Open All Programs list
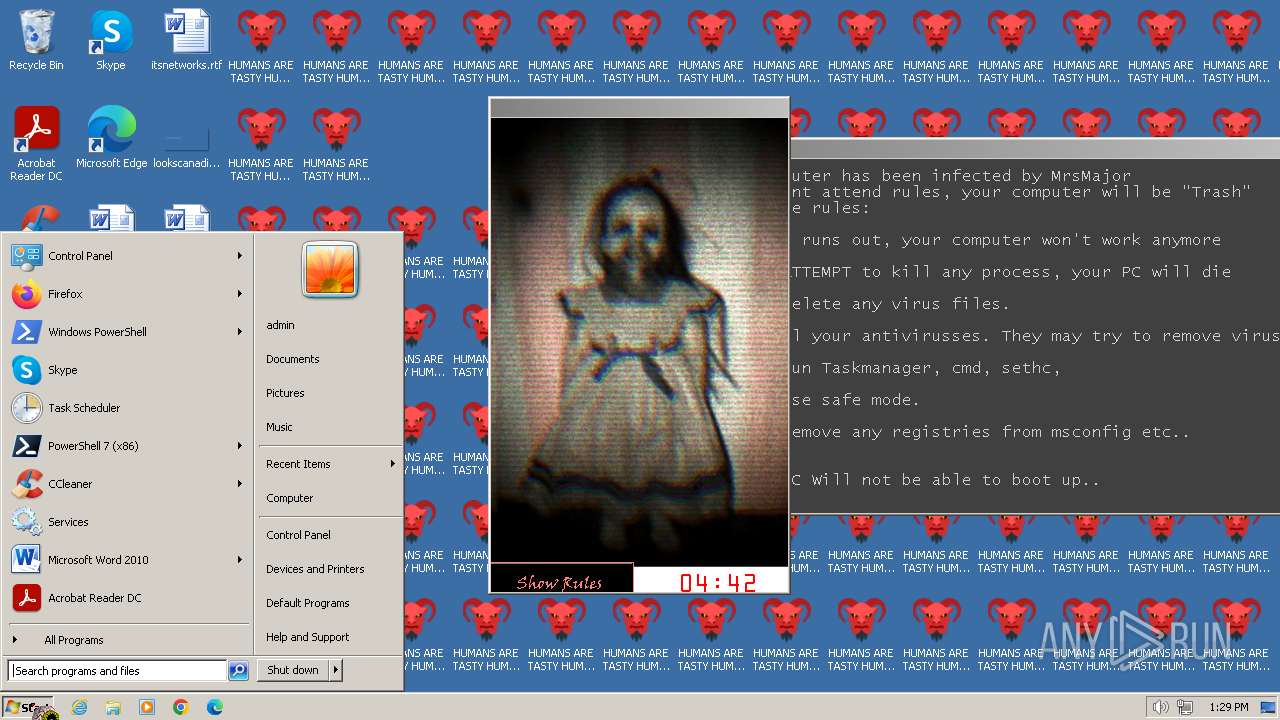 [73, 640]
